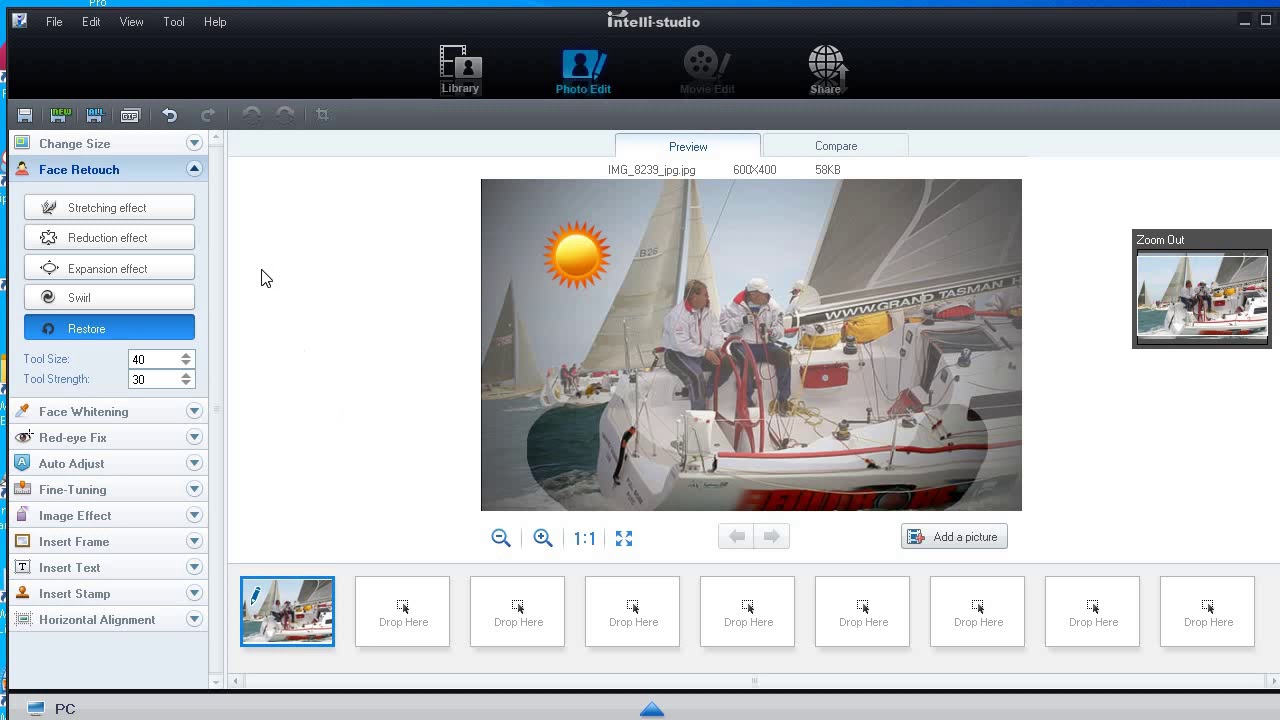This screenshot has width=1280, height=720.
Task: Decrease the Tool Strength stepper value
Action: 186,383
